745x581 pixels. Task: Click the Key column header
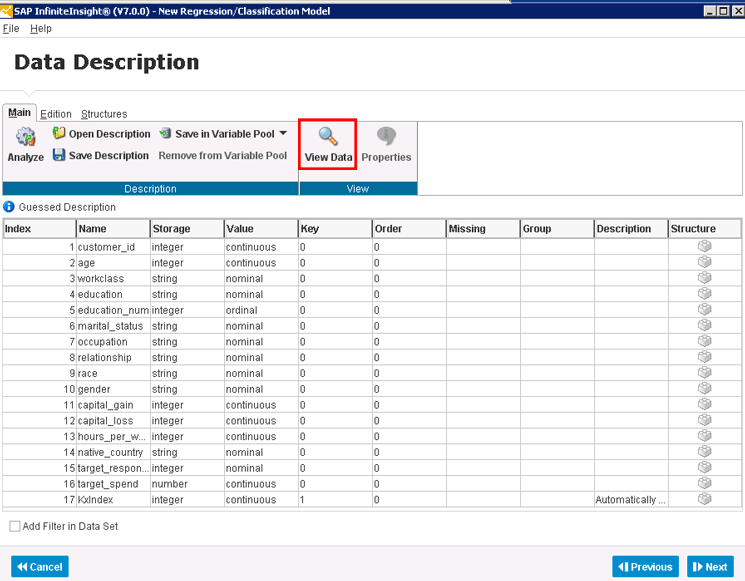[x=335, y=229]
